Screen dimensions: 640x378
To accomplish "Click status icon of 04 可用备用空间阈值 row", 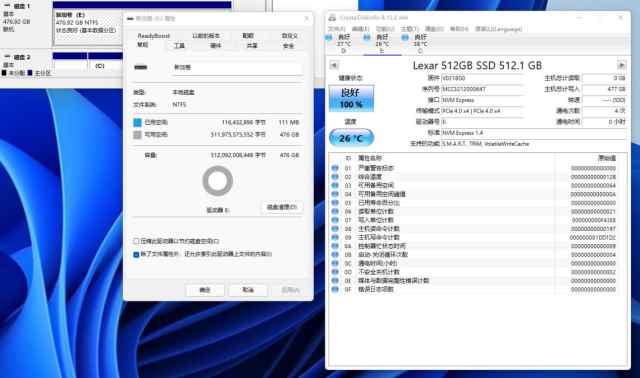I will [x=335, y=194].
